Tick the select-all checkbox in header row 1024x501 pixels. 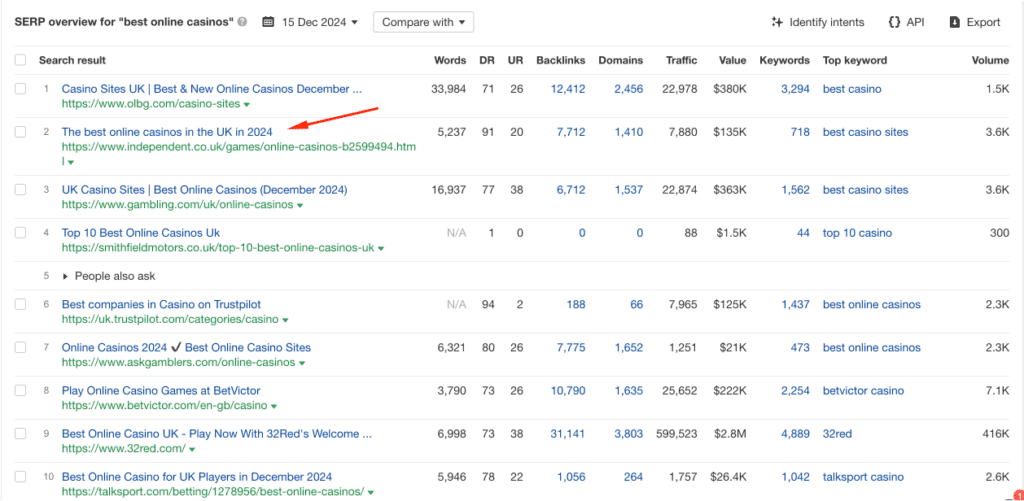tap(20, 60)
